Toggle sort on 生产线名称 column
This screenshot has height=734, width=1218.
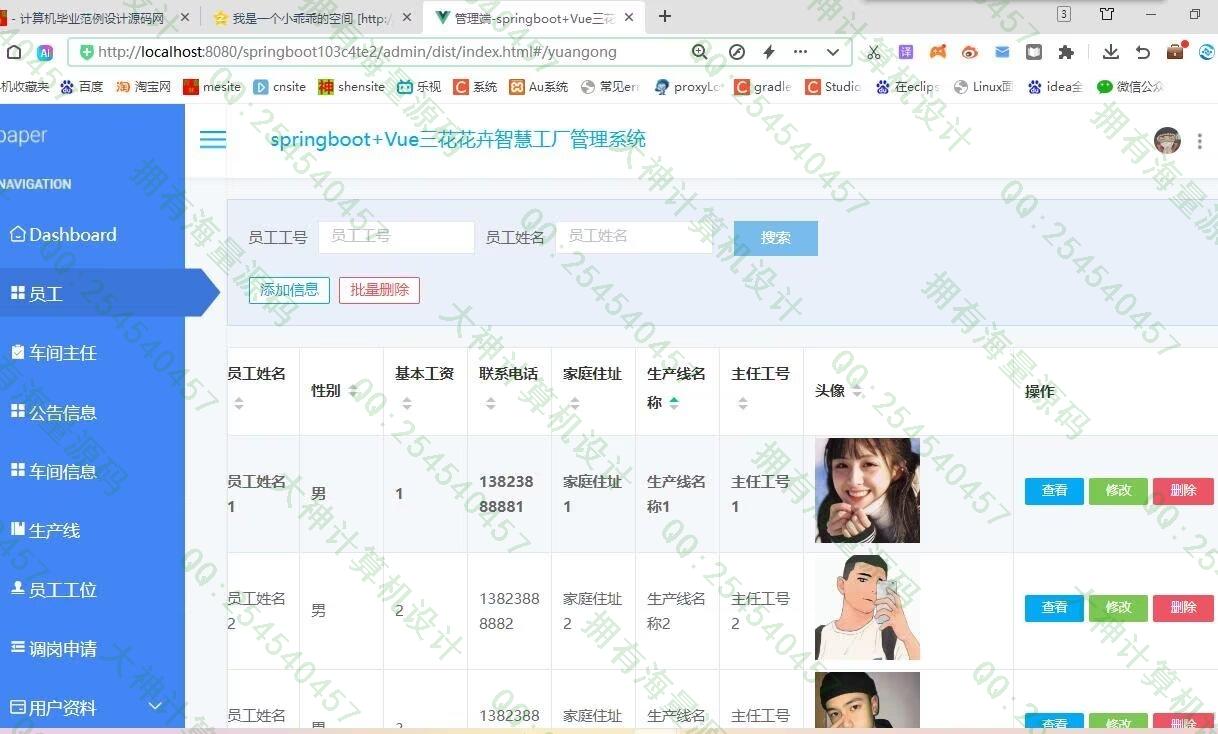[674, 402]
